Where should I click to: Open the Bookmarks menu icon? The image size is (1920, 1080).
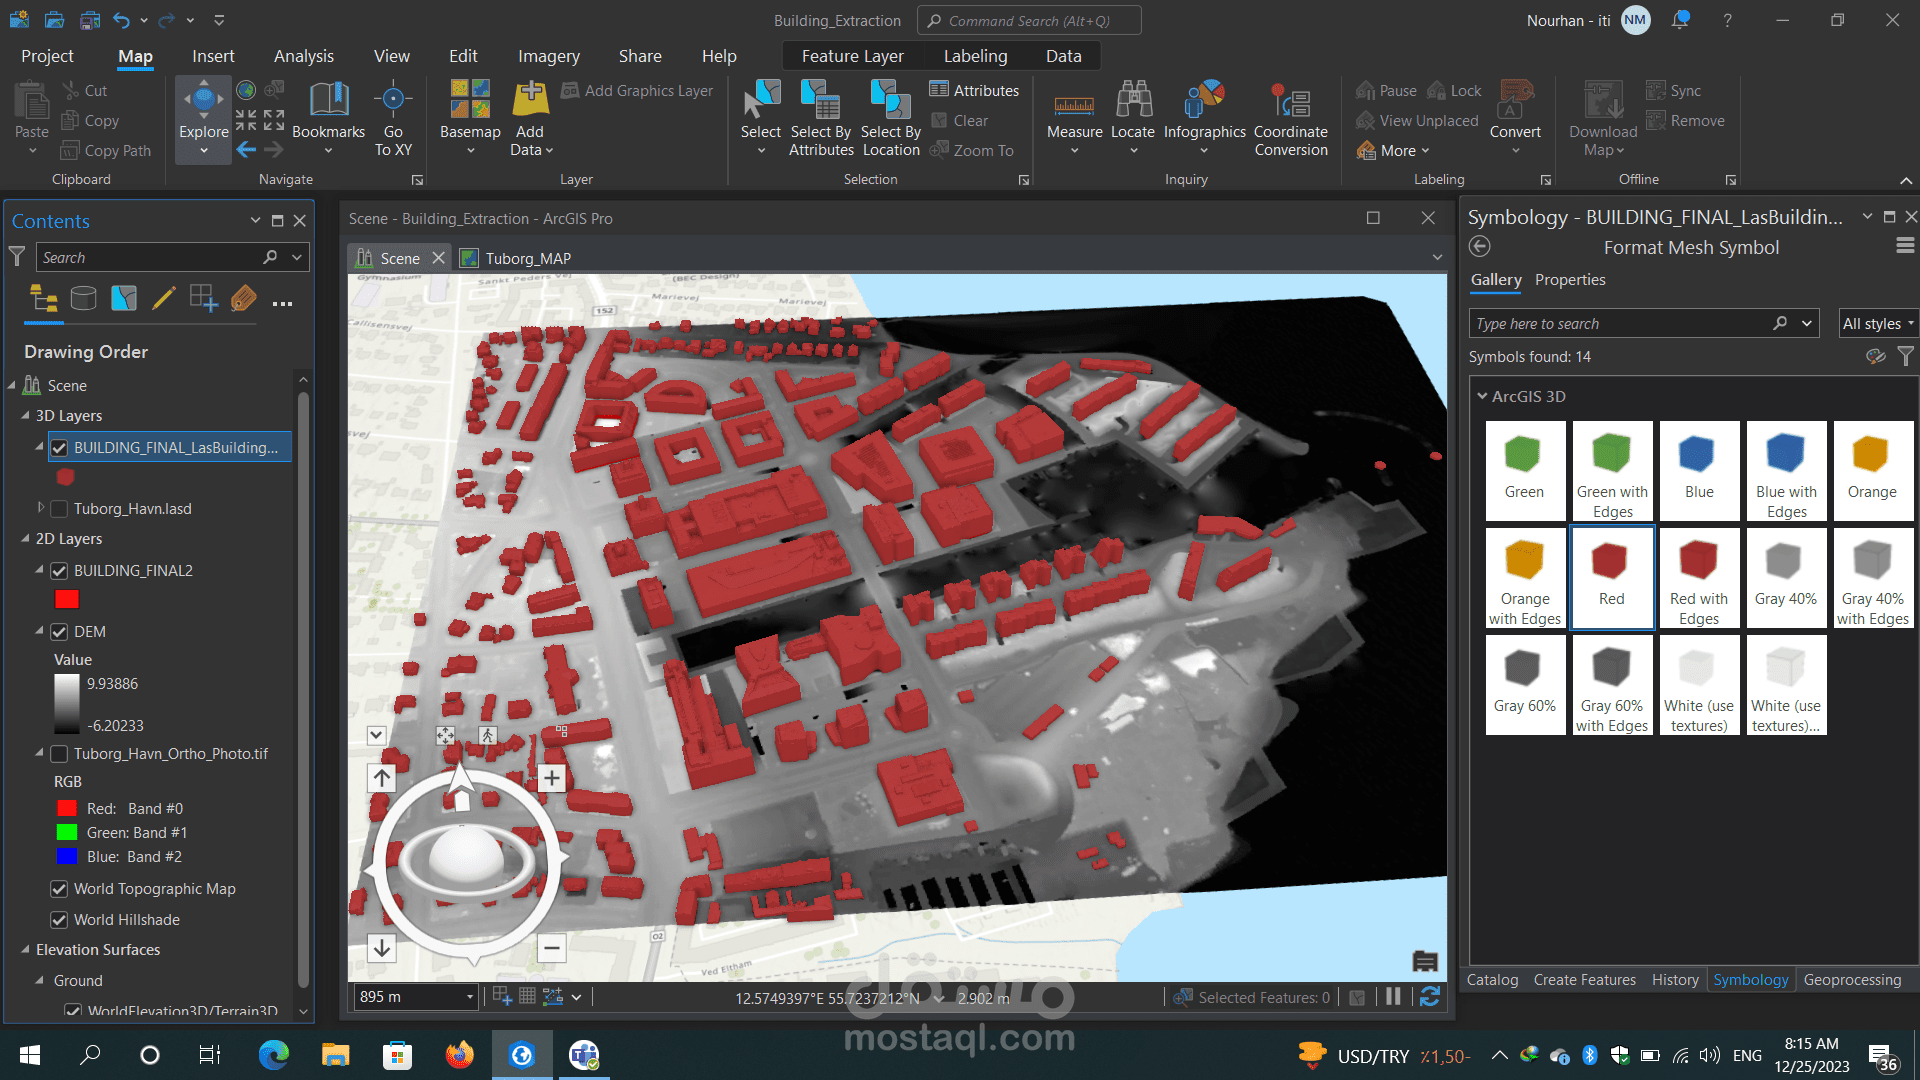point(328,100)
